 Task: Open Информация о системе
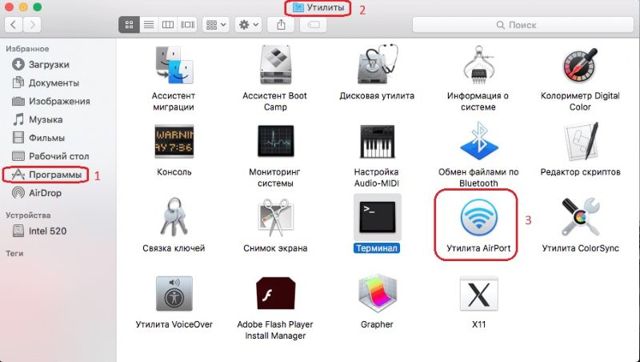click(x=478, y=65)
